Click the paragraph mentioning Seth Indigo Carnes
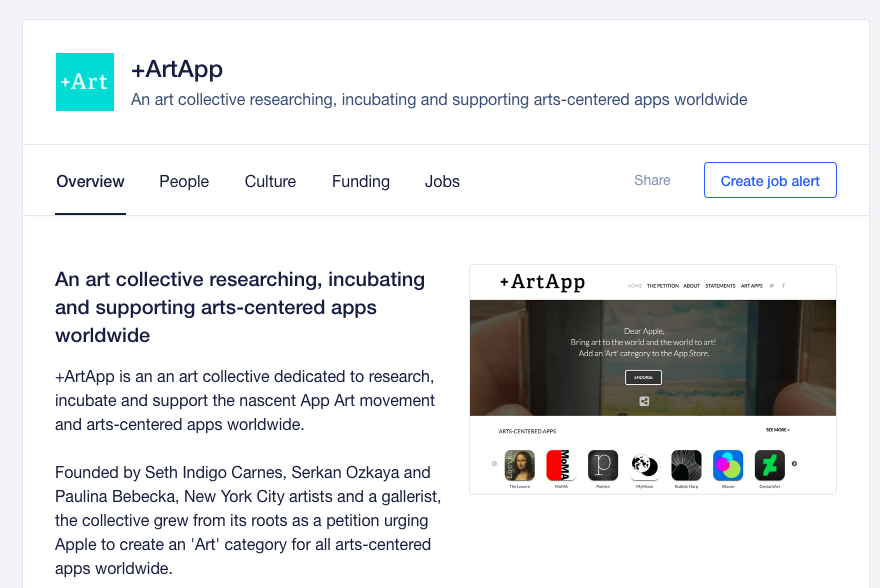The image size is (880, 588). 248,520
